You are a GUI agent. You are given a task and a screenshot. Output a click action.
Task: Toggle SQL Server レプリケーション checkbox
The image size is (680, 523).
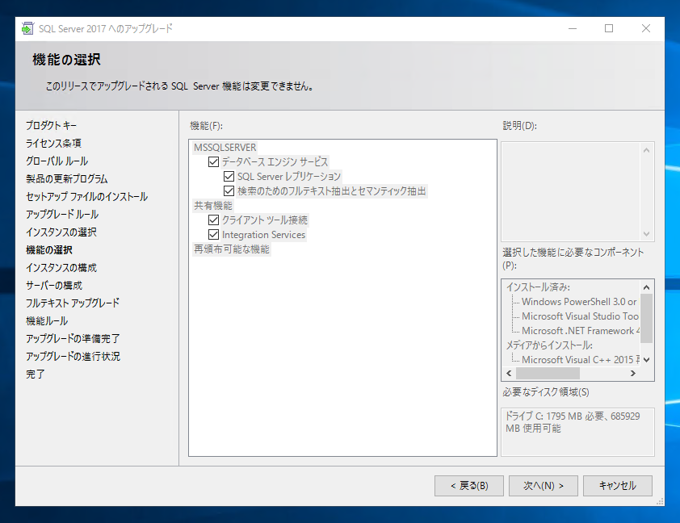coord(229,177)
